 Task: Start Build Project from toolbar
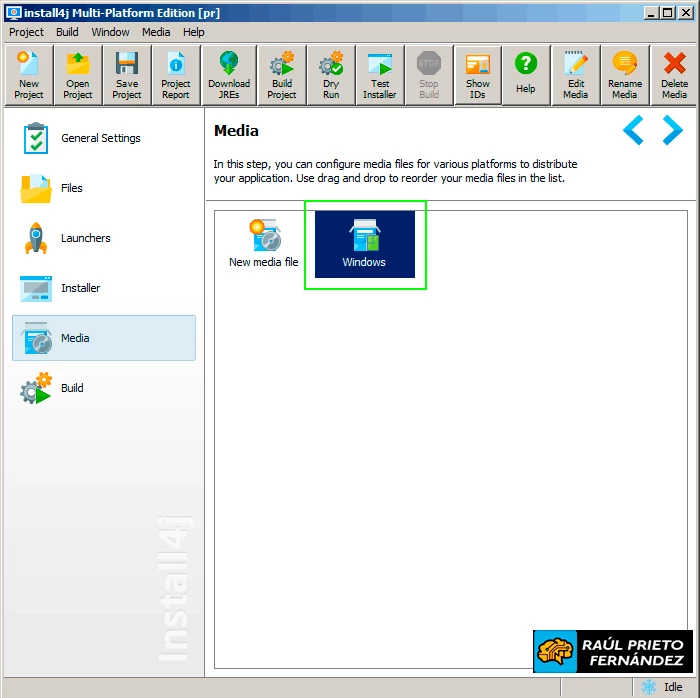point(282,75)
